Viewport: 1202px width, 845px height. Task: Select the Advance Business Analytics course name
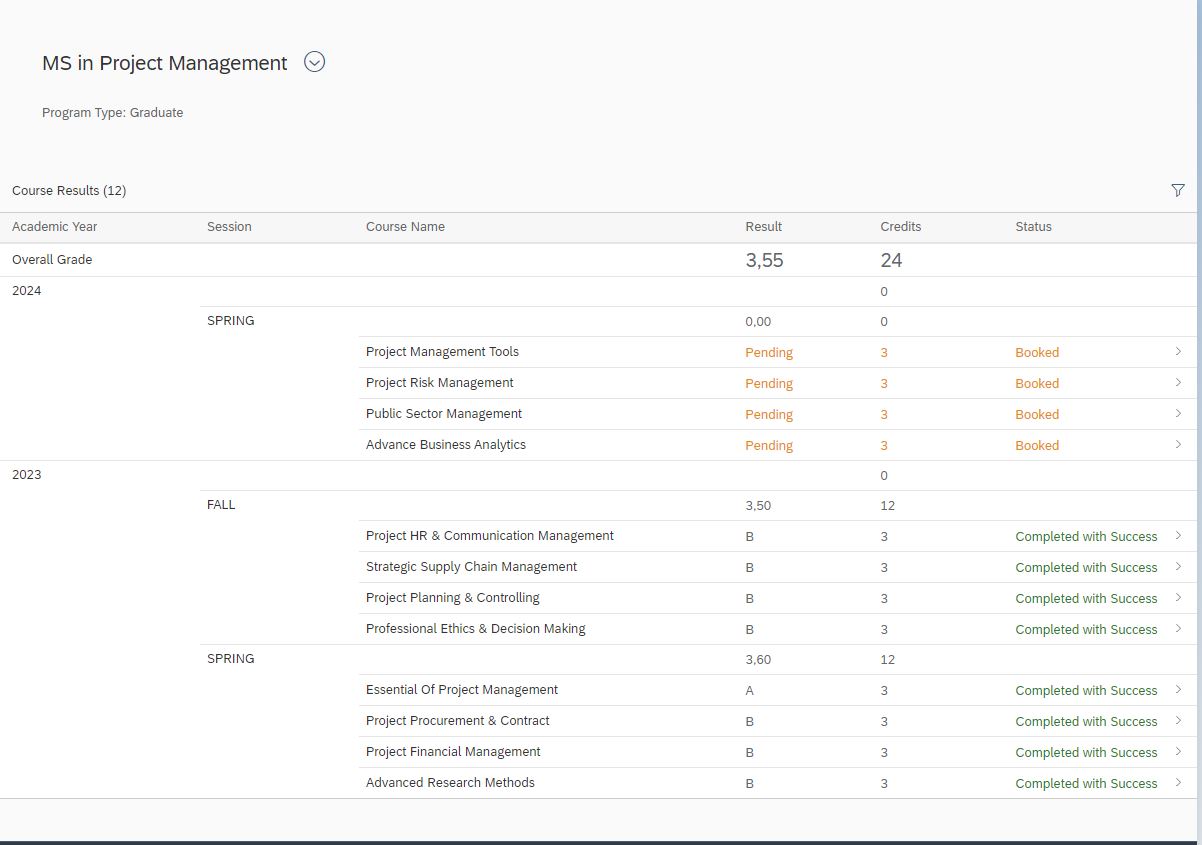[446, 445]
